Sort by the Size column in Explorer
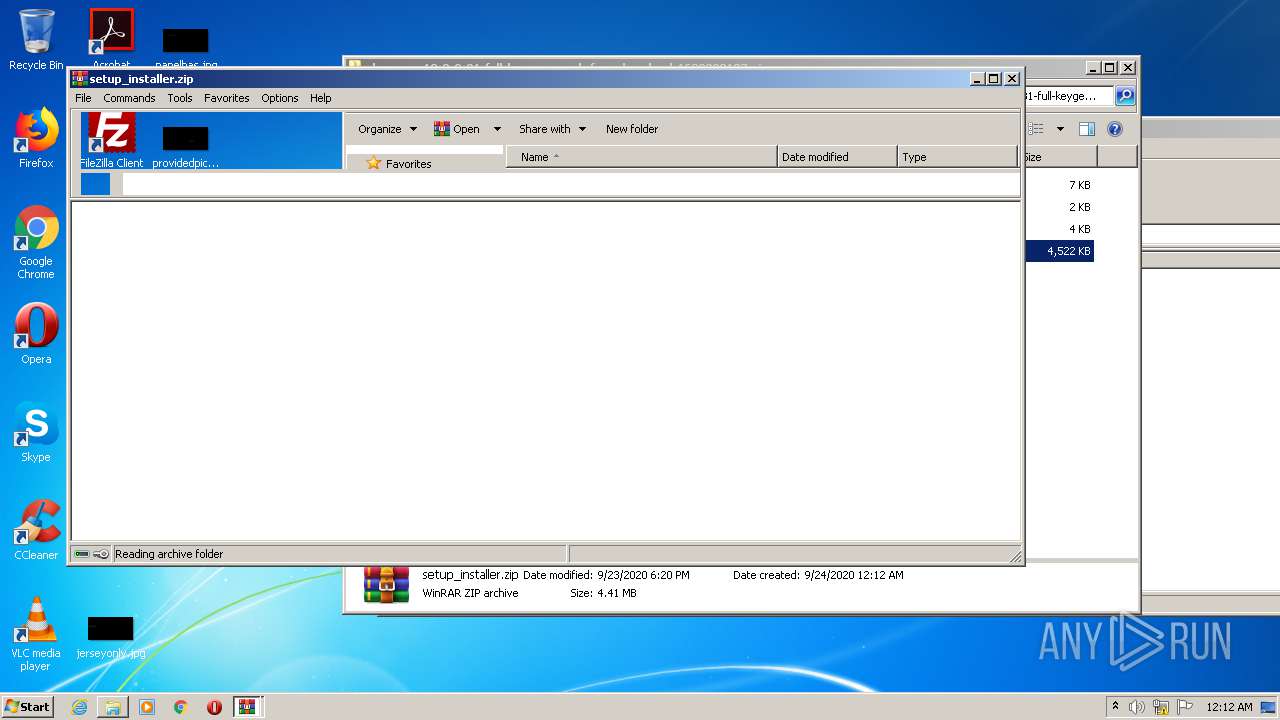Viewport: 1280px width, 720px height. (x=1060, y=157)
